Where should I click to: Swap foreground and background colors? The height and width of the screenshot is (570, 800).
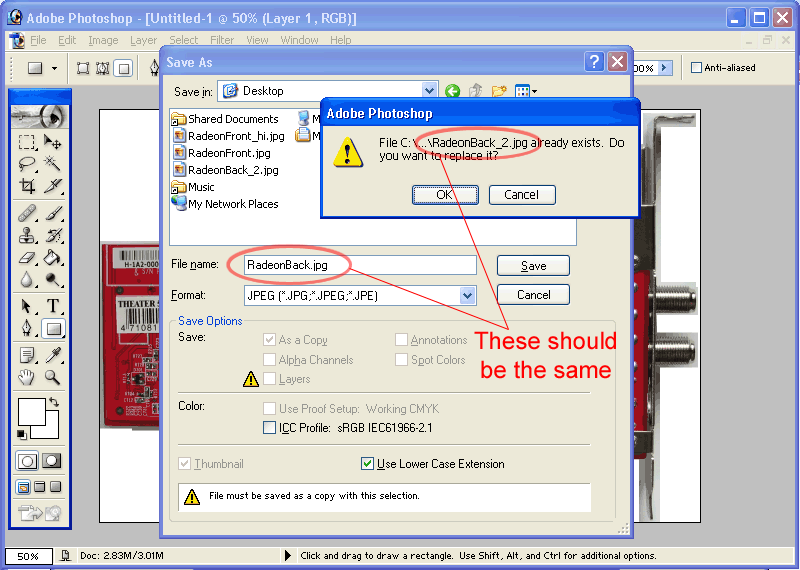tap(54, 403)
